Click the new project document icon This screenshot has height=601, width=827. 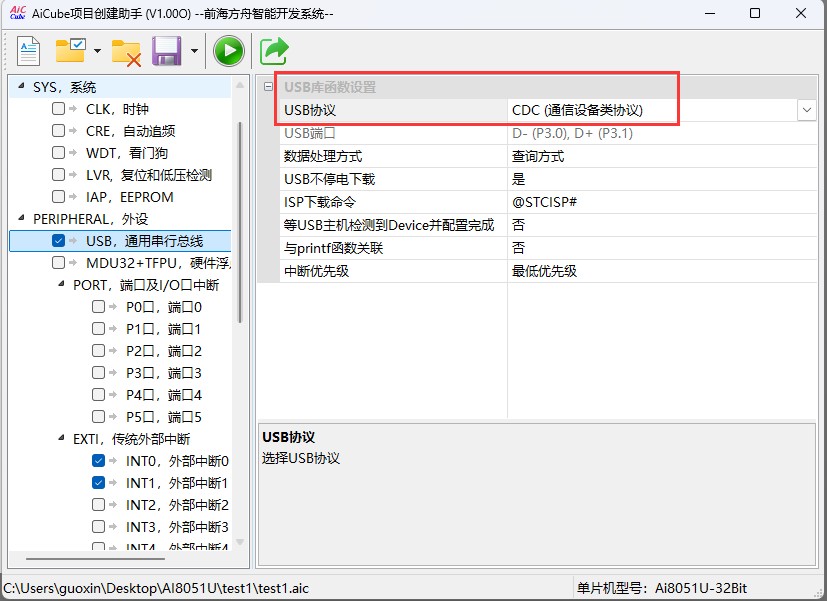[28, 51]
